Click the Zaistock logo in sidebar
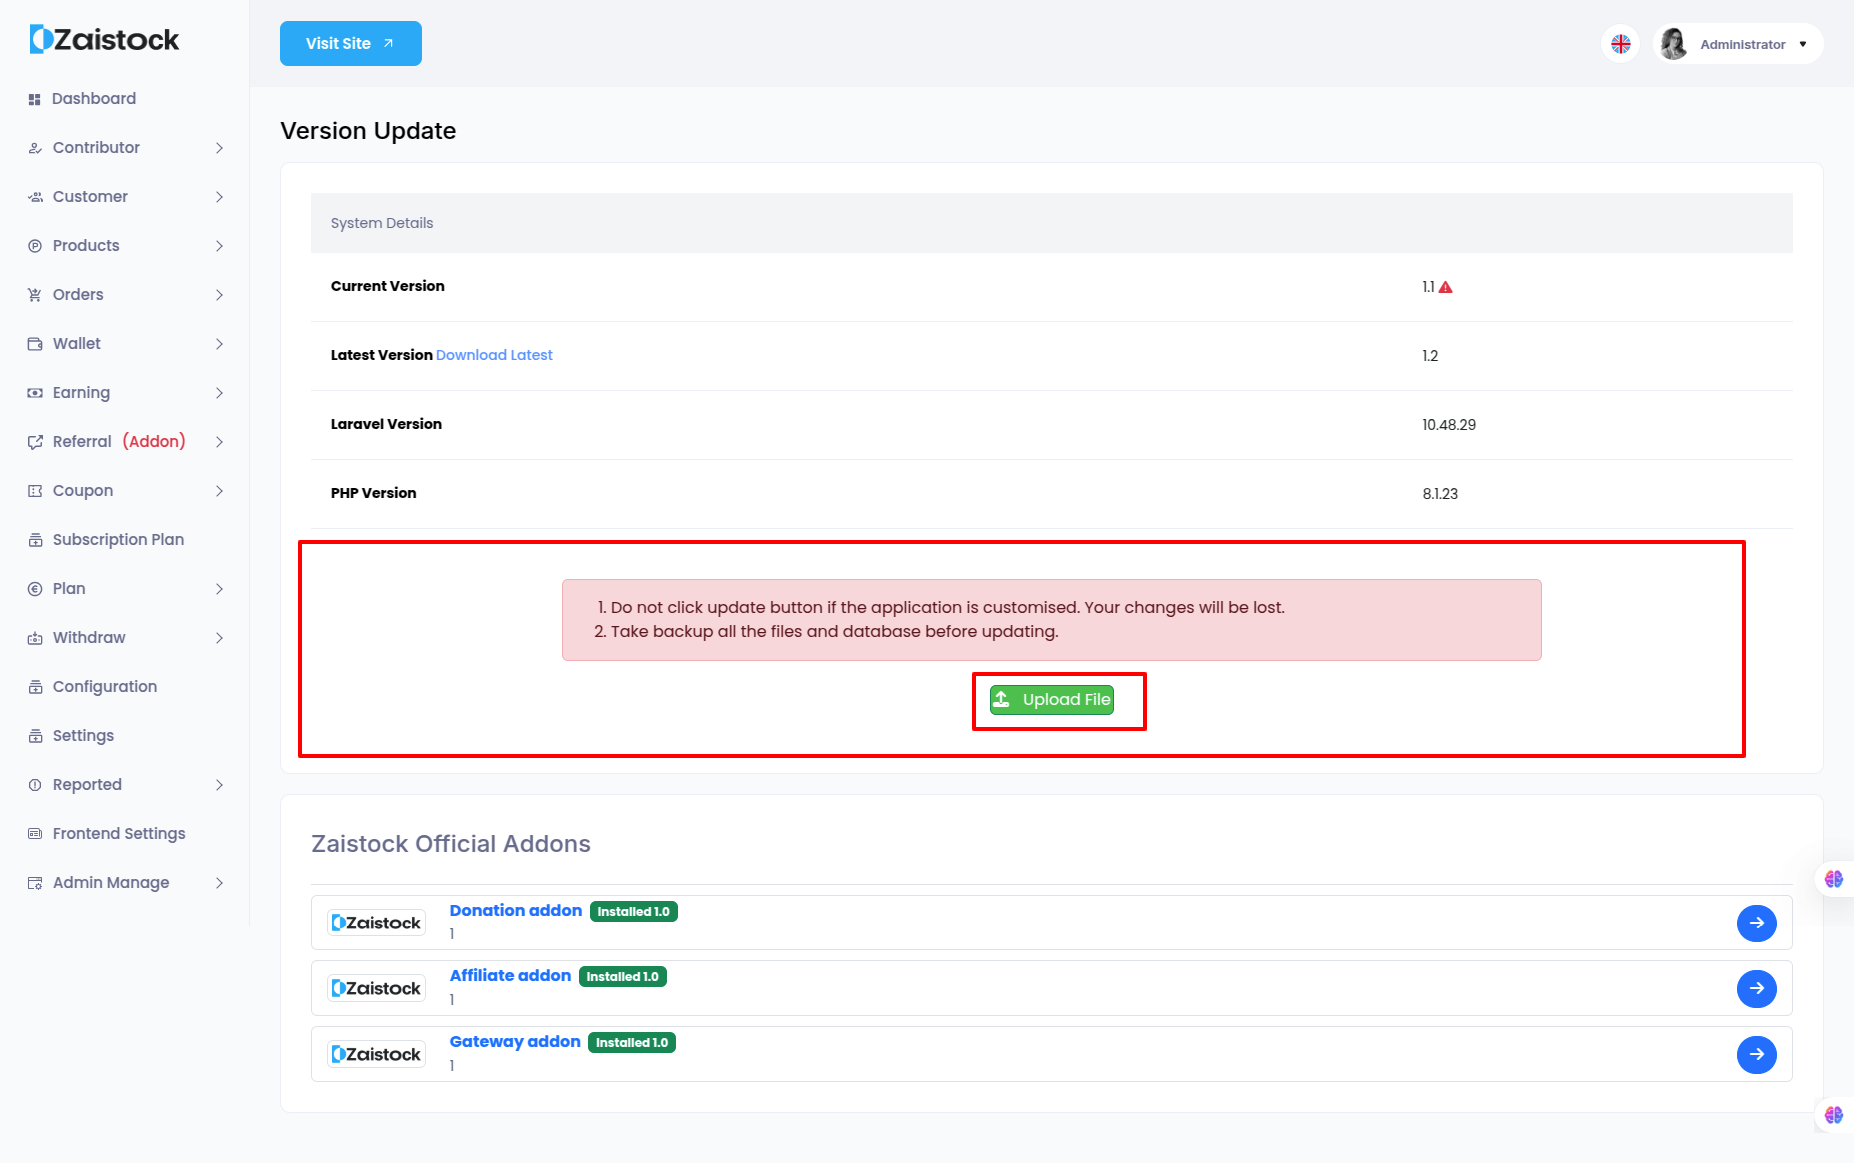 click(x=105, y=40)
